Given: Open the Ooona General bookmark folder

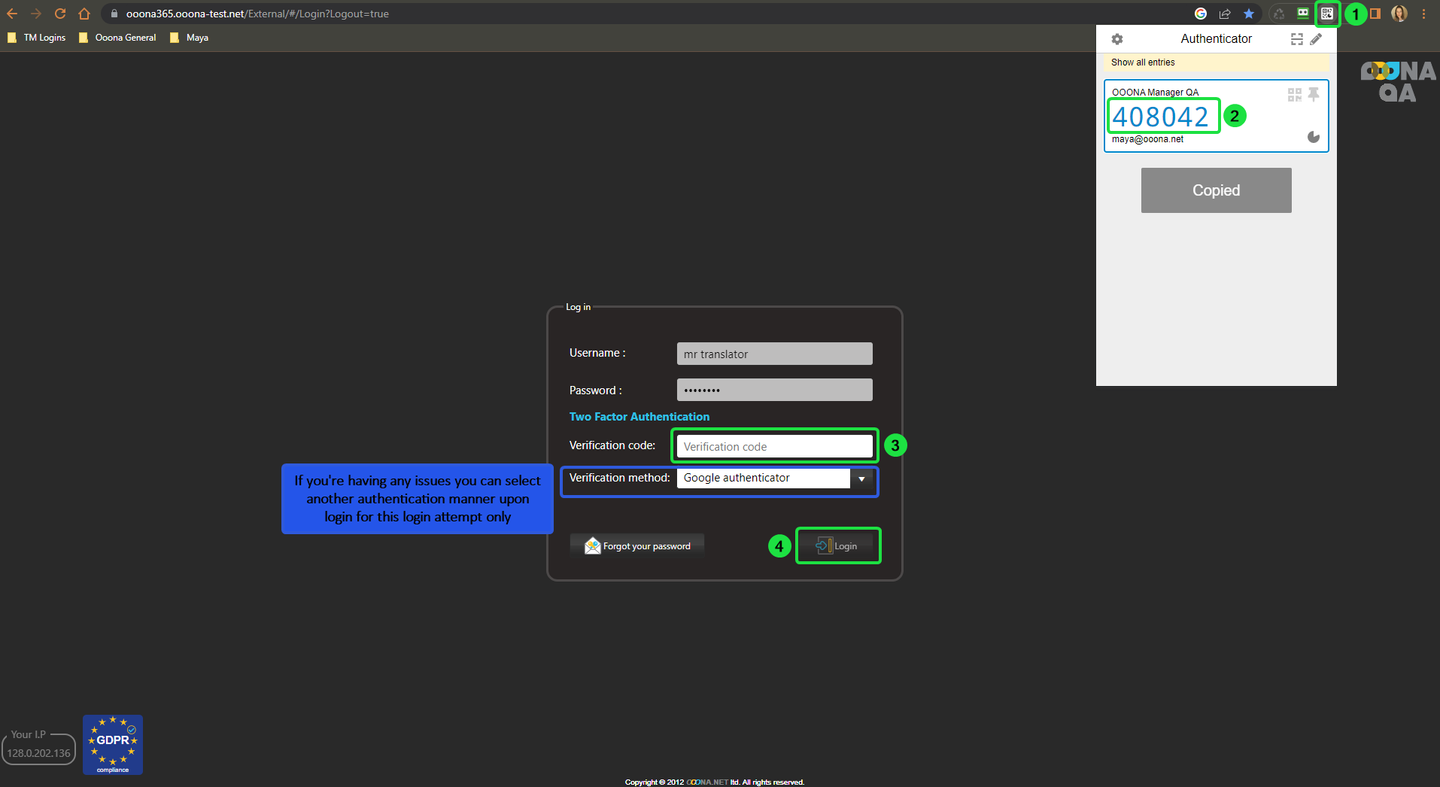Looking at the screenshot, I should (117, 38).
